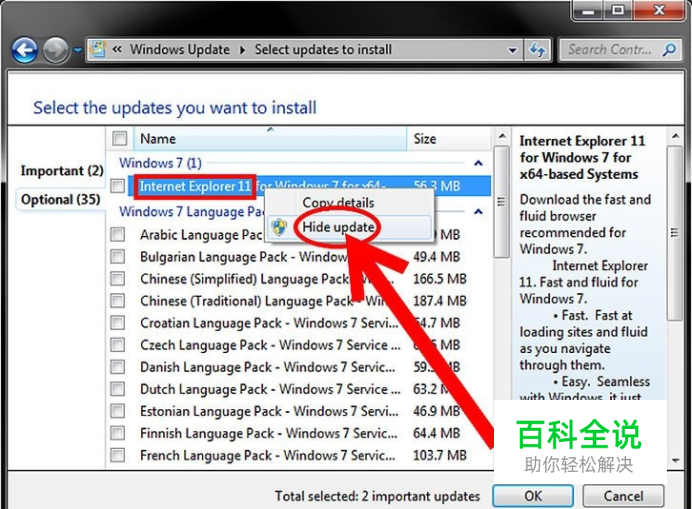This screenshot has height=509, width=692.
Task: Click the Windows Update breadcrumb
Action: pos(180,49)
